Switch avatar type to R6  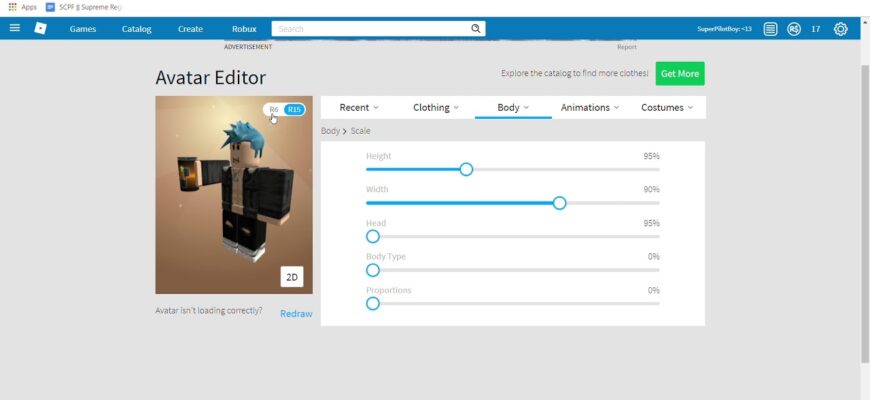[x=274, y=110]
